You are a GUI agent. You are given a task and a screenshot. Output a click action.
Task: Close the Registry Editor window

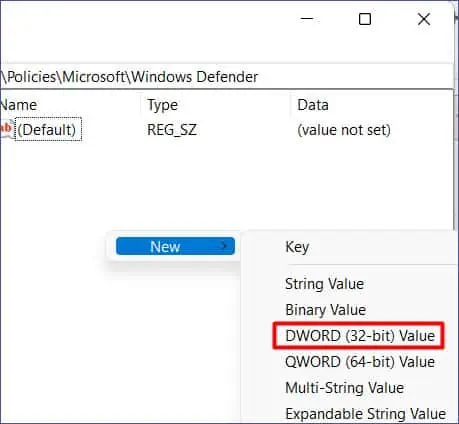[424, 19]
